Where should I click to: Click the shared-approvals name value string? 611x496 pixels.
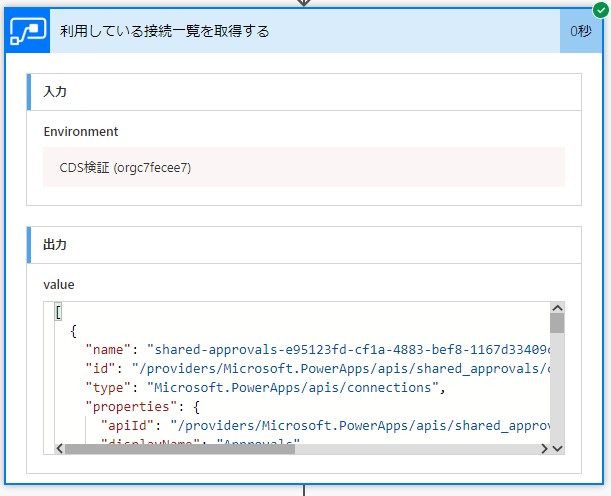click(x=348, y=349)
